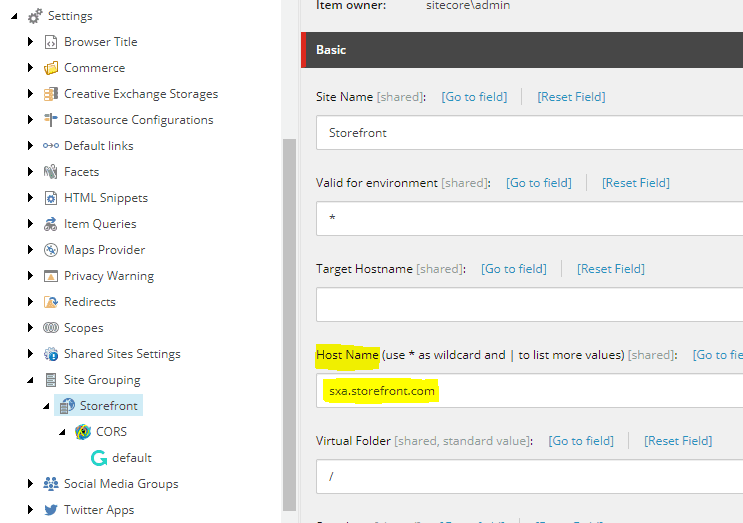Click the Browser Title item icon
Viewport: 743px width, 523px height.
(x=51, y=42)
